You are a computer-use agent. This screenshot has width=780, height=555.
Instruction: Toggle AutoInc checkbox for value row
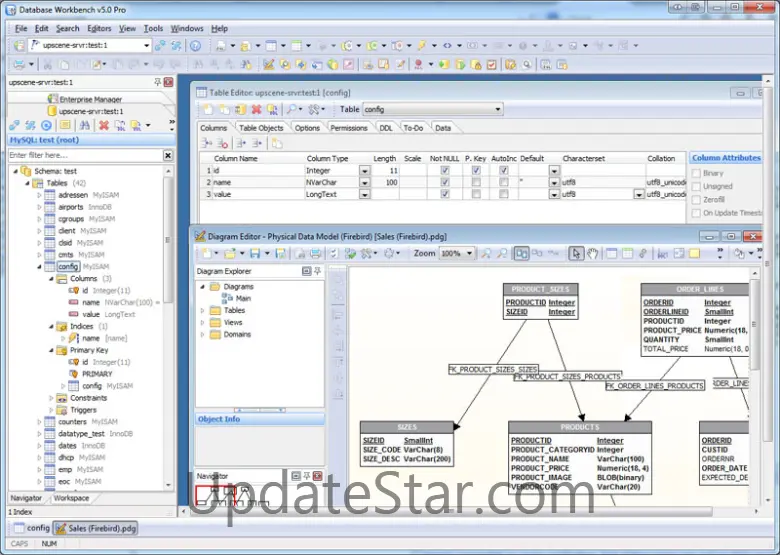503,194
